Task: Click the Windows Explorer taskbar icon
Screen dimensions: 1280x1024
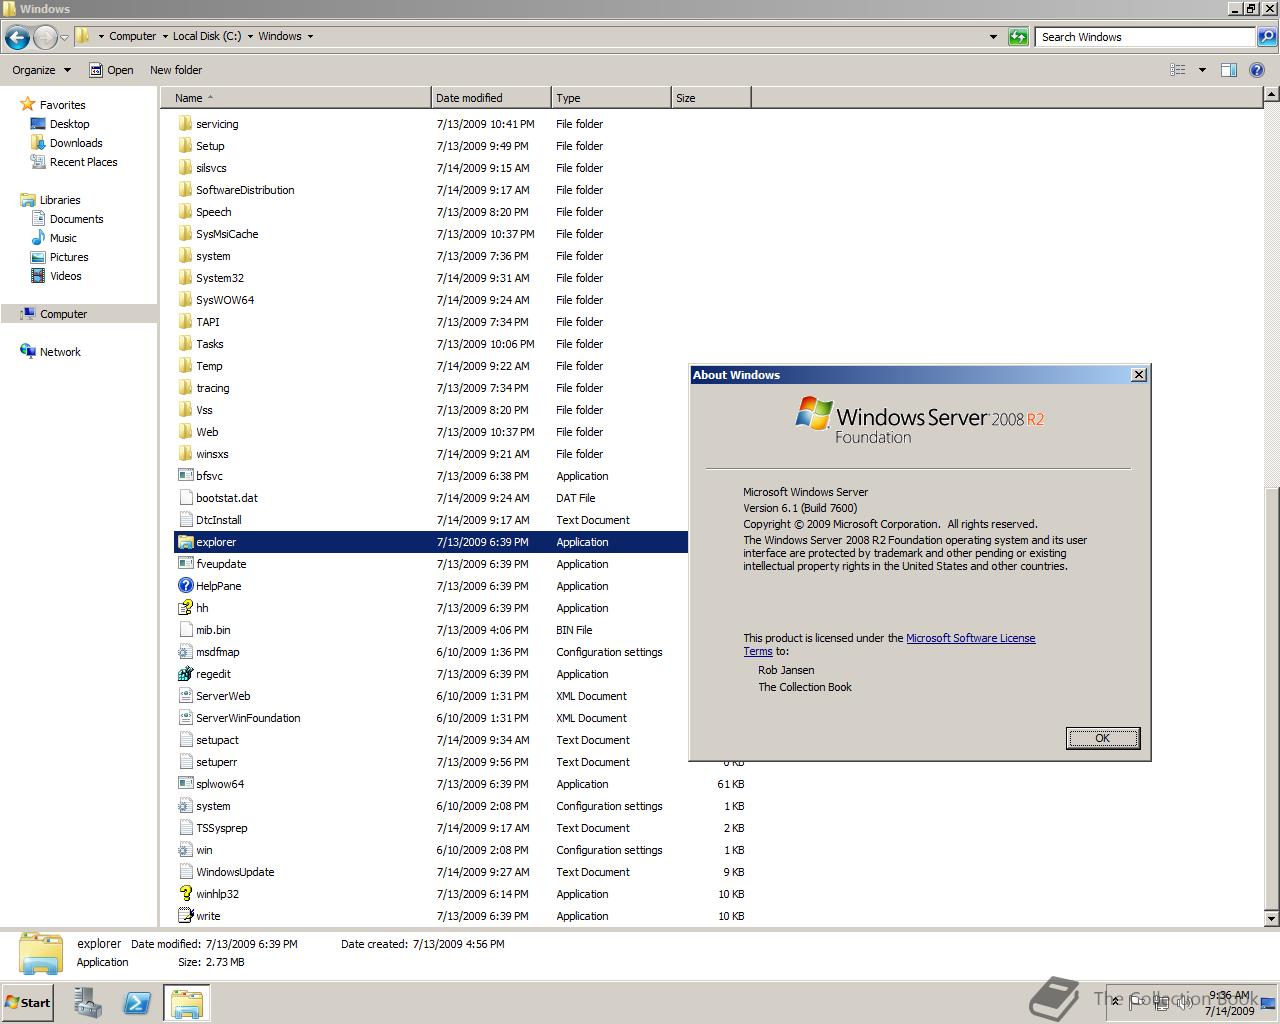Action: [187, 1003]
